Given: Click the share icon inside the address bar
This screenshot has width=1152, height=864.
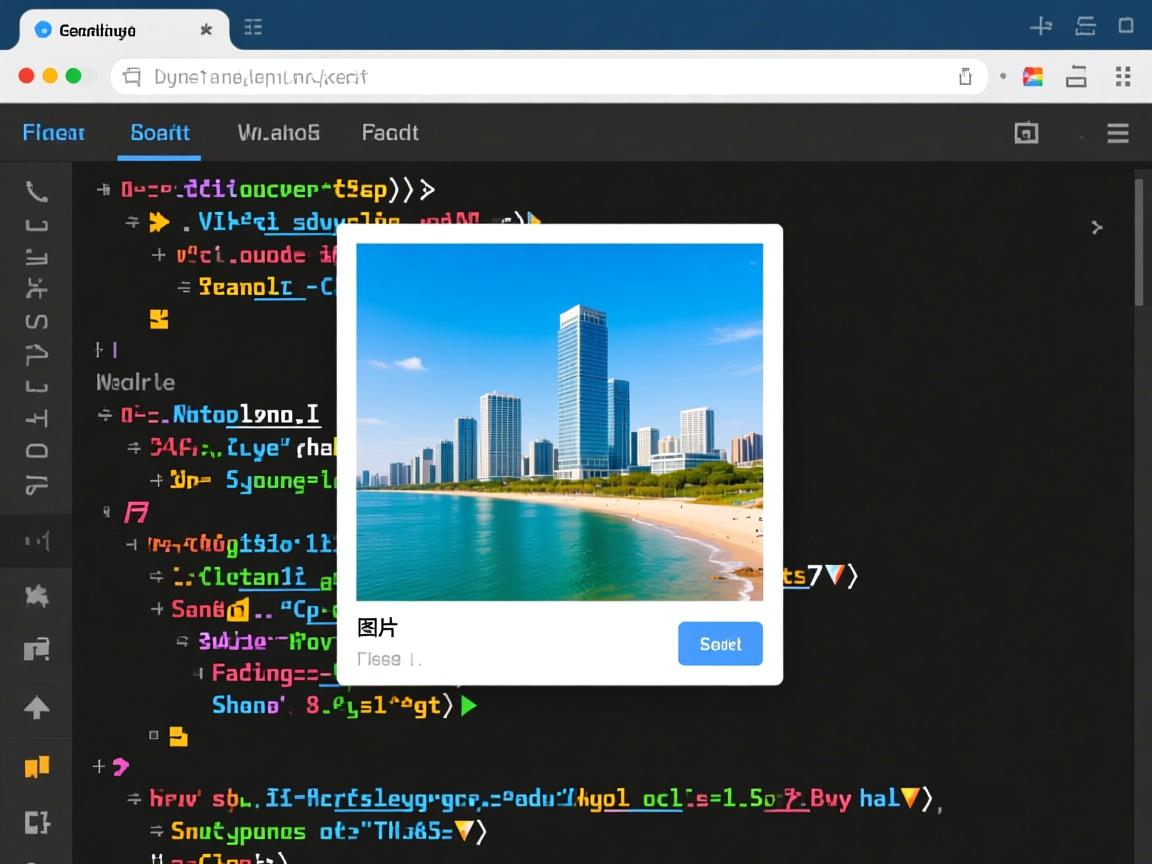Looking at the screenshot, I should (x=965, y=77).
